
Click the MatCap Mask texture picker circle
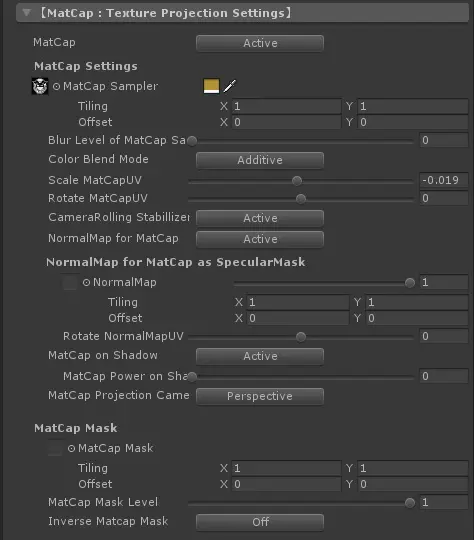tap(71, 448)
